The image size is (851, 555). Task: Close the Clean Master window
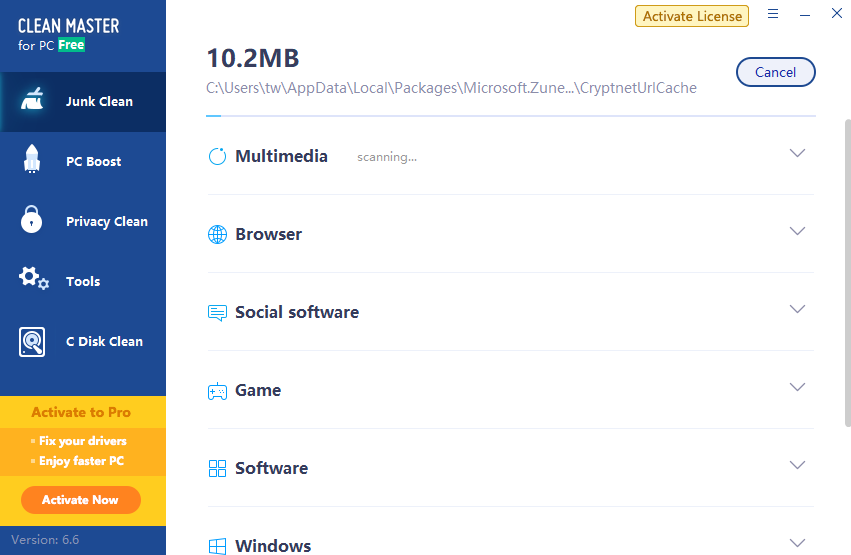point(836,13)
